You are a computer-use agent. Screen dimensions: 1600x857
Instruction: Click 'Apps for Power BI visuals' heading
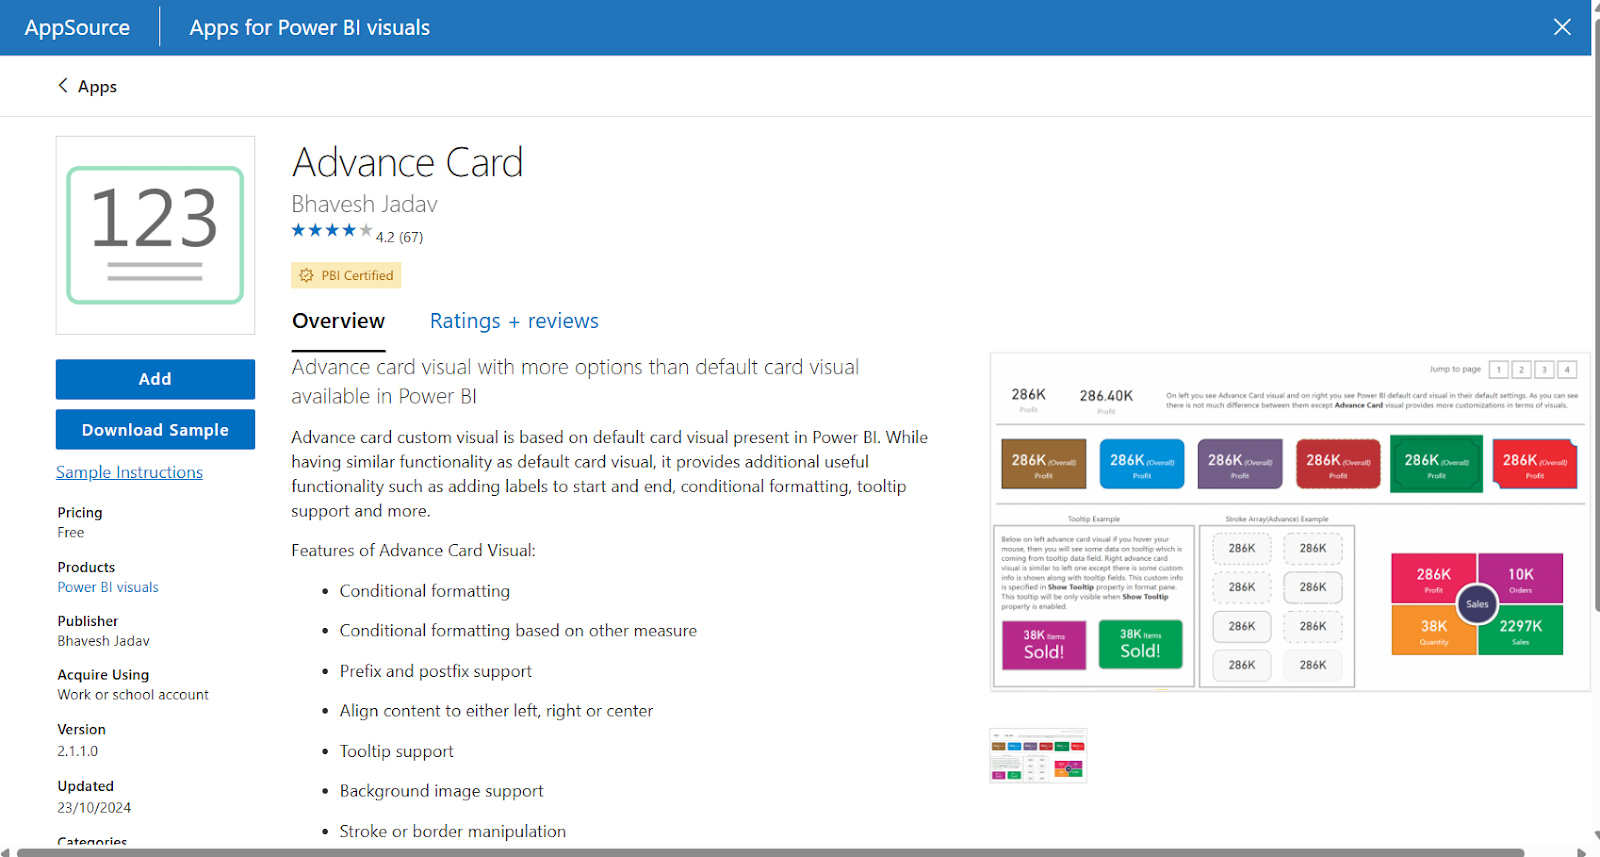[310, 27]
